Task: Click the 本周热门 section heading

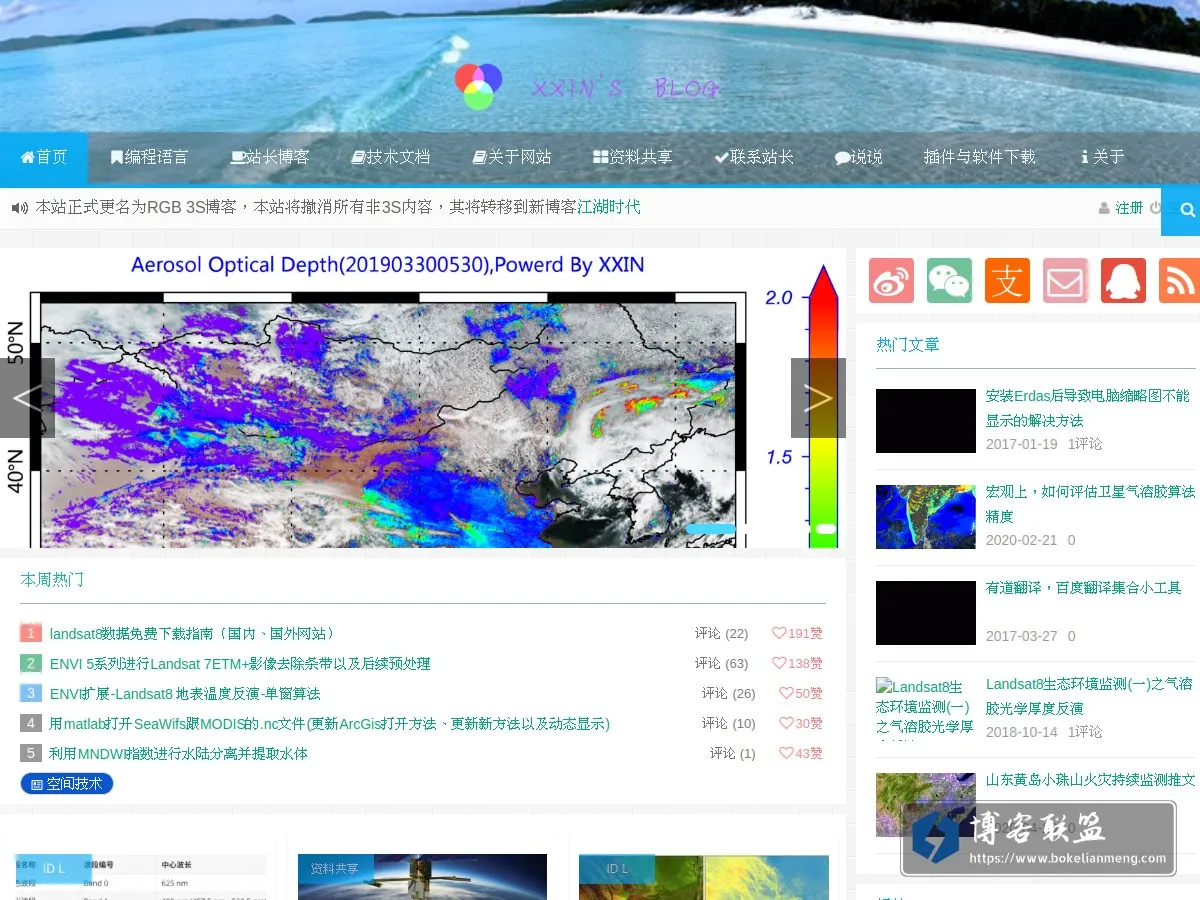Action: click(52, 579)
